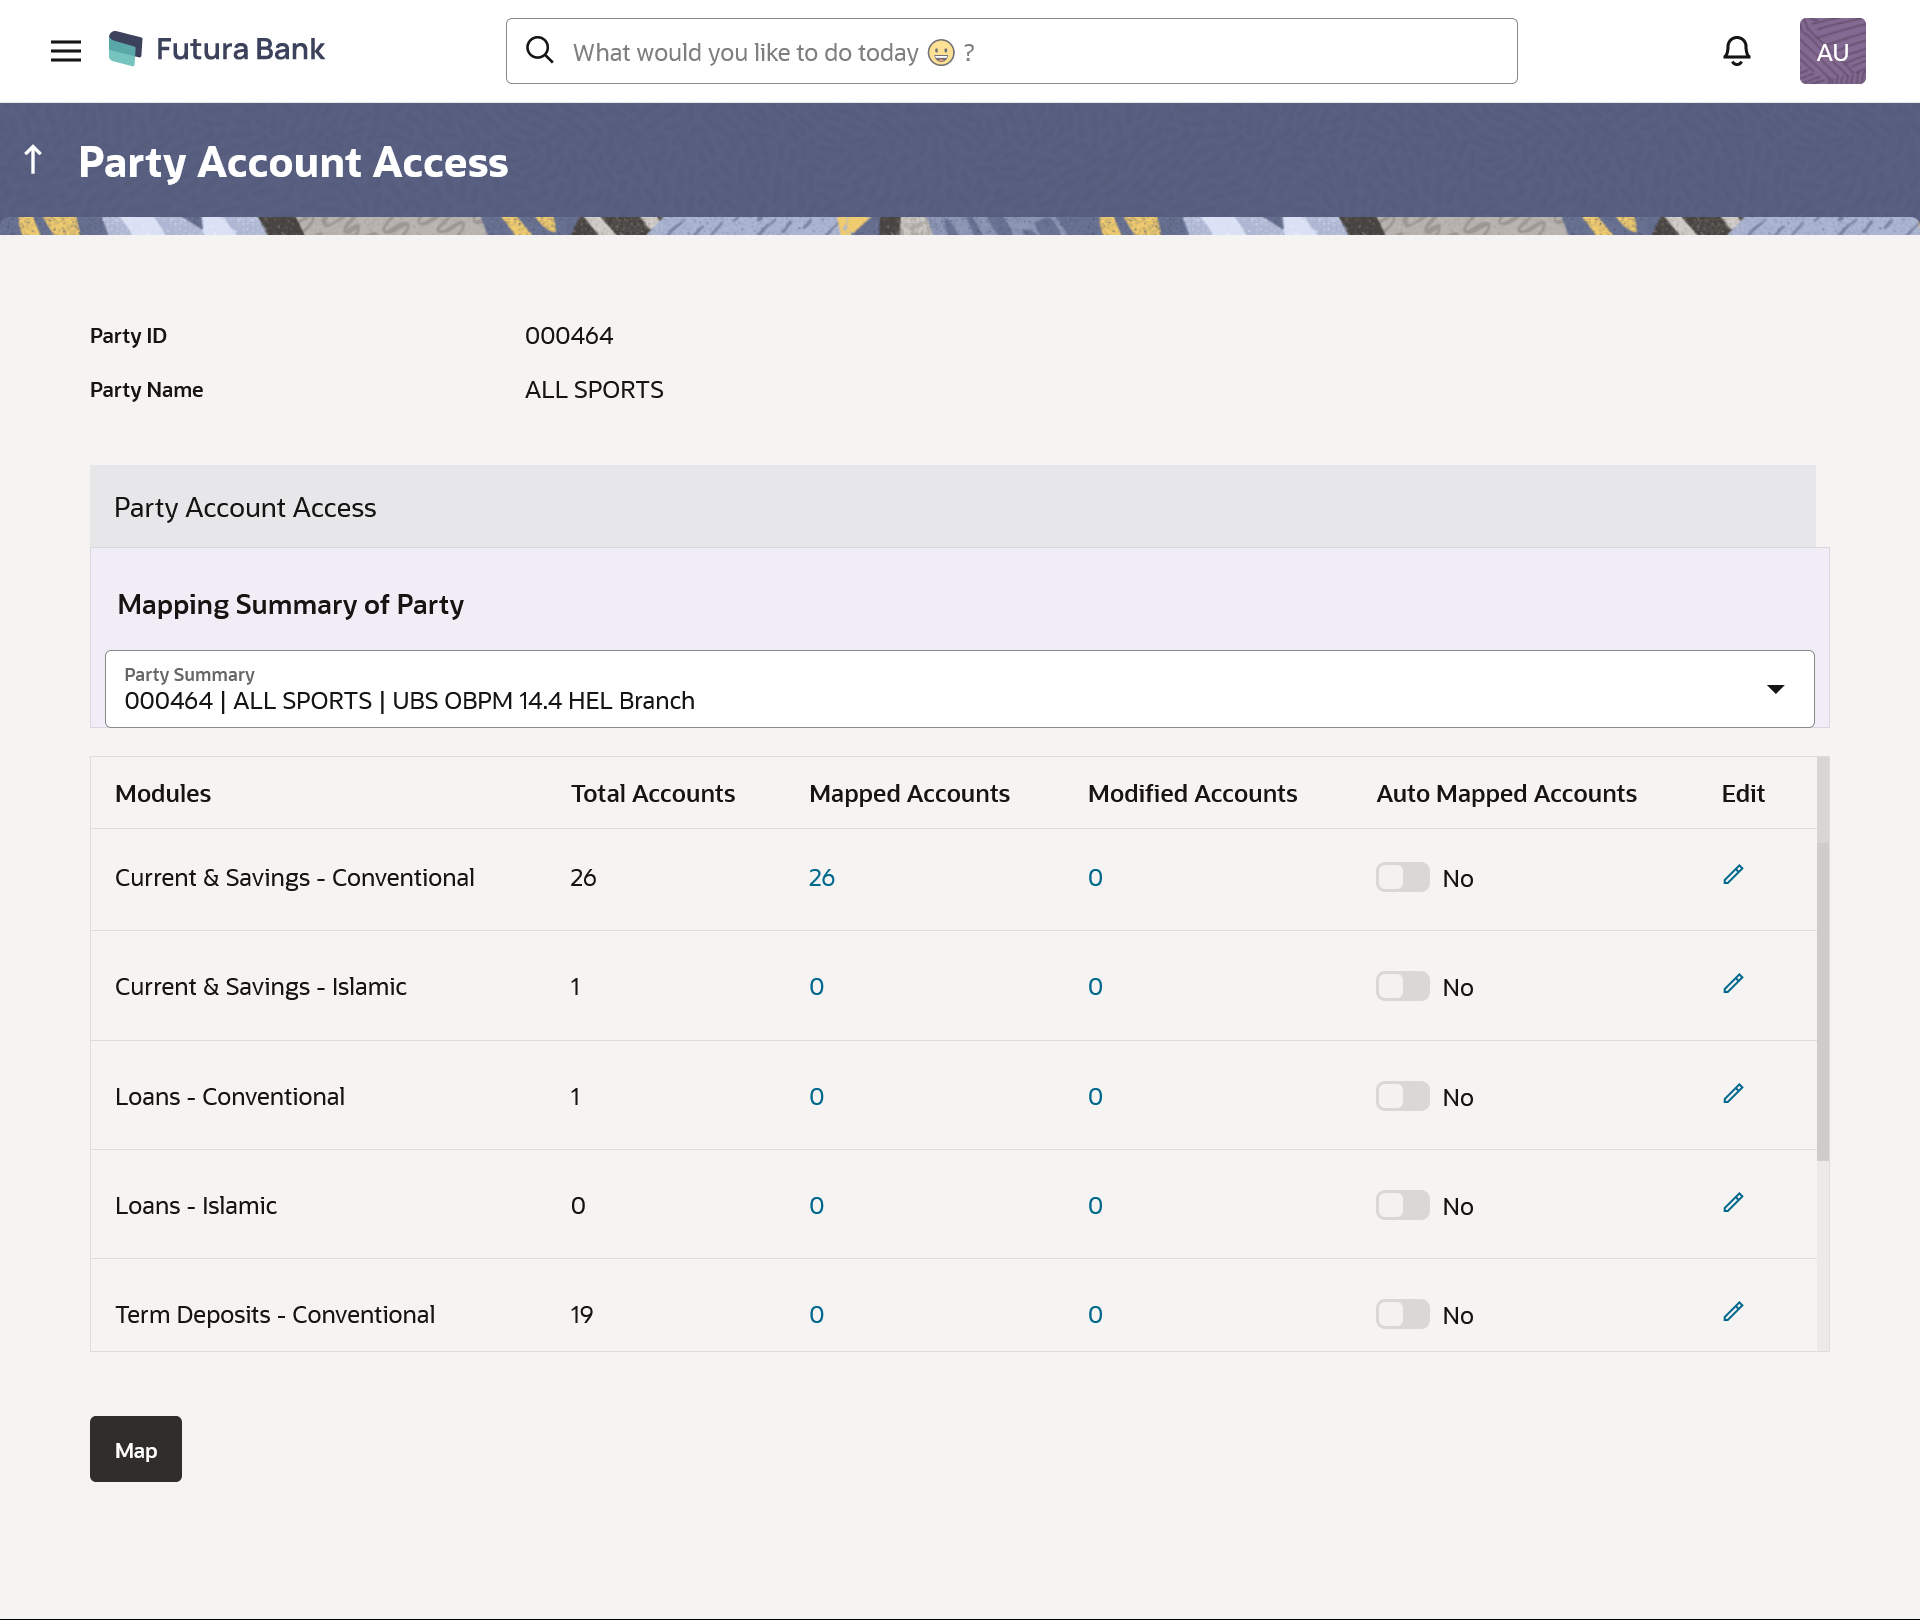Toggle auto mapping for Loans - Islamic

1402,1206
